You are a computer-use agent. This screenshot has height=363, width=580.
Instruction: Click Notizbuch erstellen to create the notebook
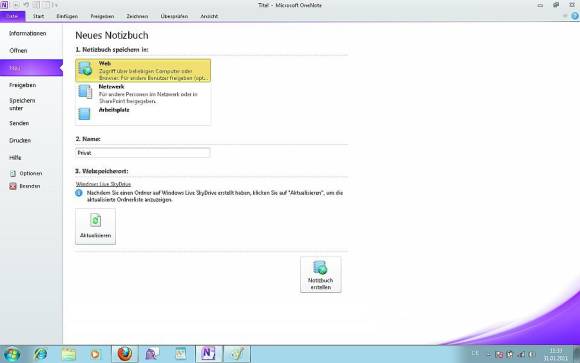pos(321,275)
